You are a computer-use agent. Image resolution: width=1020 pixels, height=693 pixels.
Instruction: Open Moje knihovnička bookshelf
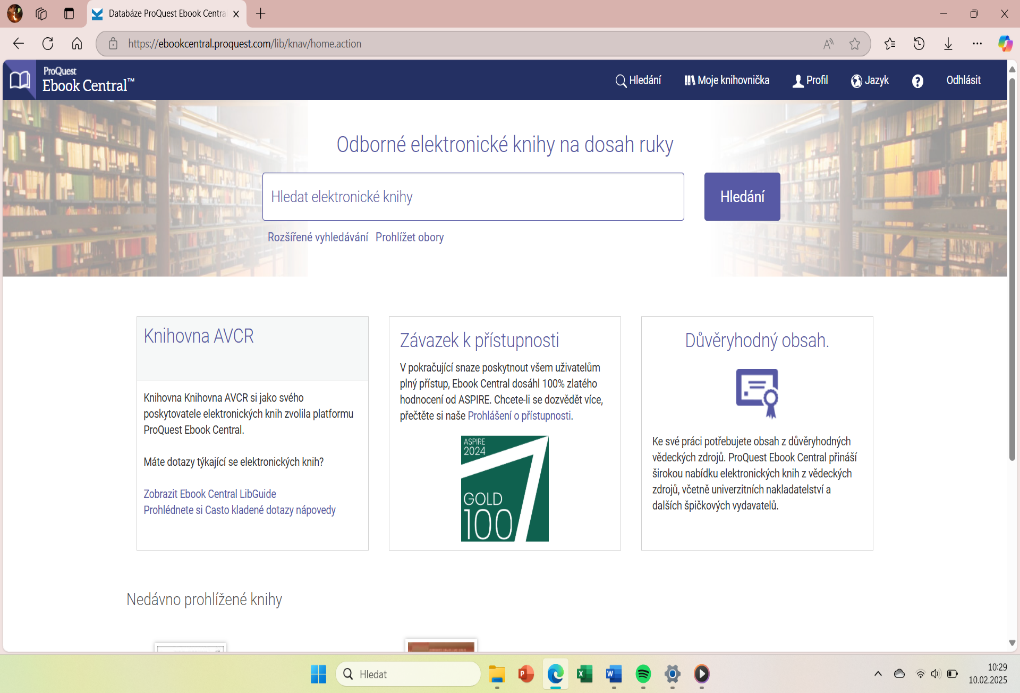727,81
